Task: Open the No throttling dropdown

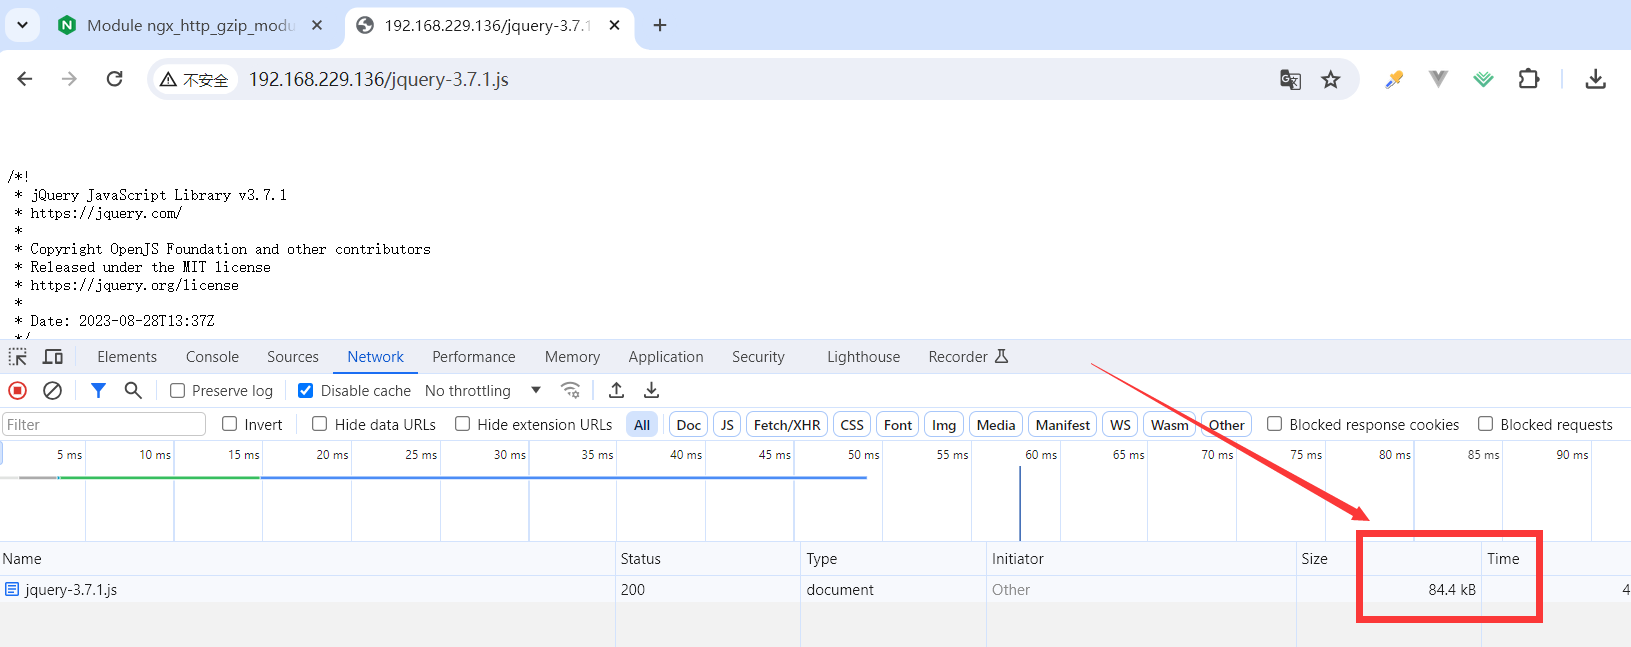Action: (x=483, y=391)
